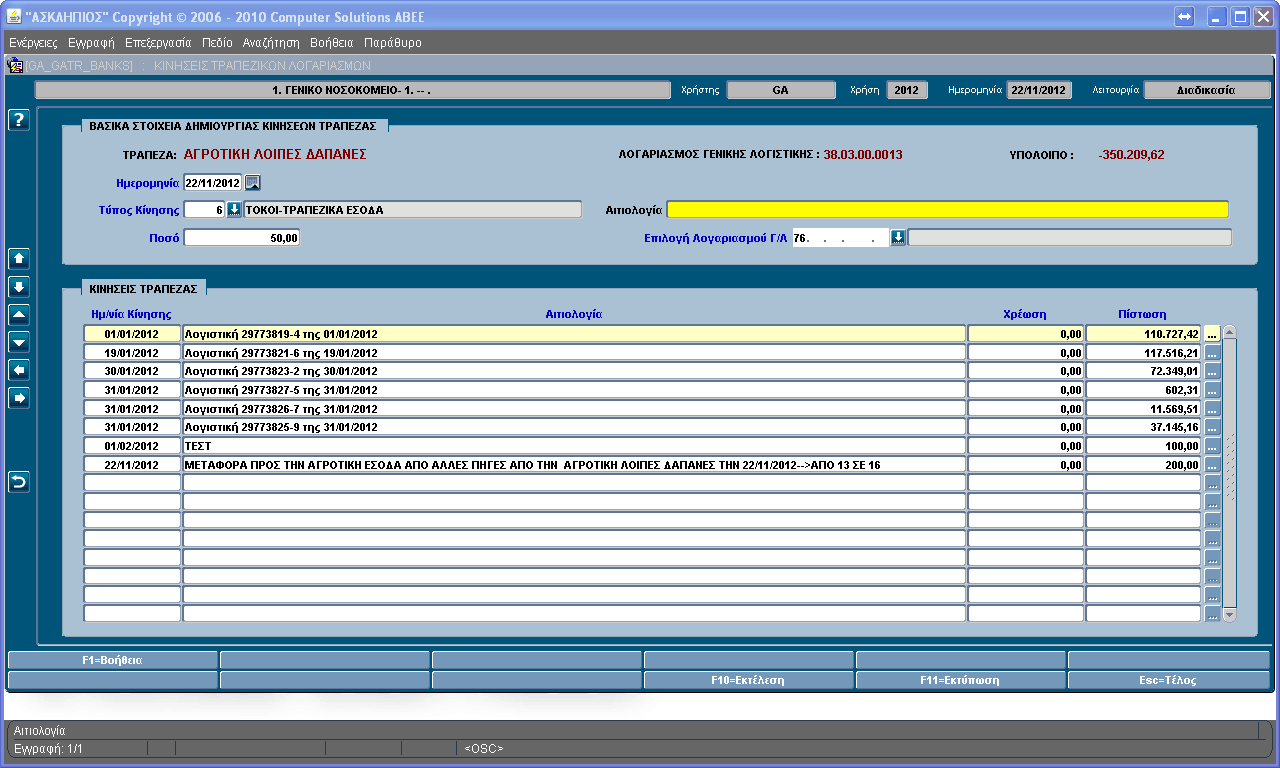Open the Αναζήτηση menu

pyautogui.click(x=271, y=43)
